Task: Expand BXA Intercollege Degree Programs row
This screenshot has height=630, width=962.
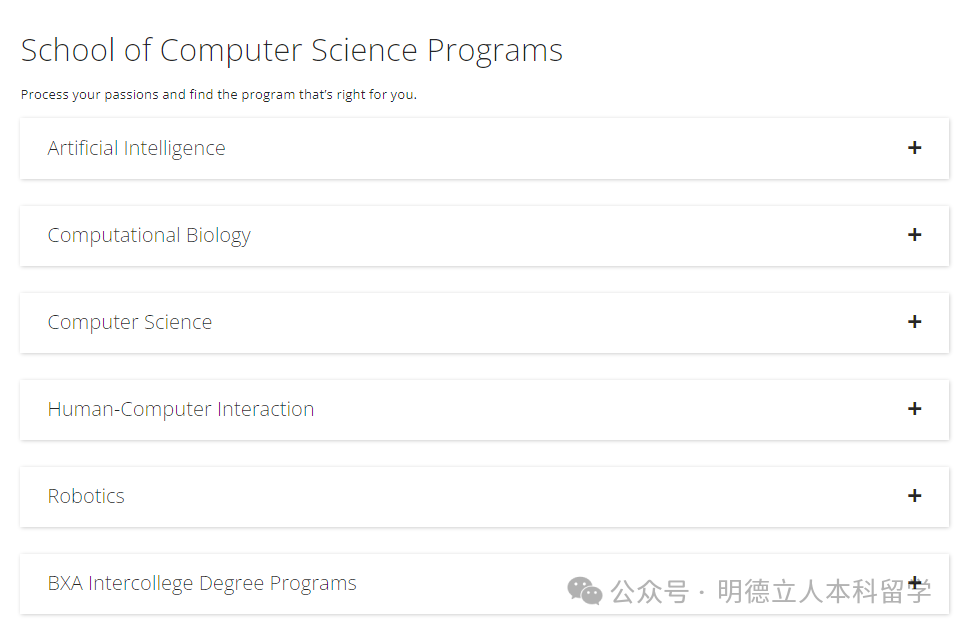Action: point(300,583)
